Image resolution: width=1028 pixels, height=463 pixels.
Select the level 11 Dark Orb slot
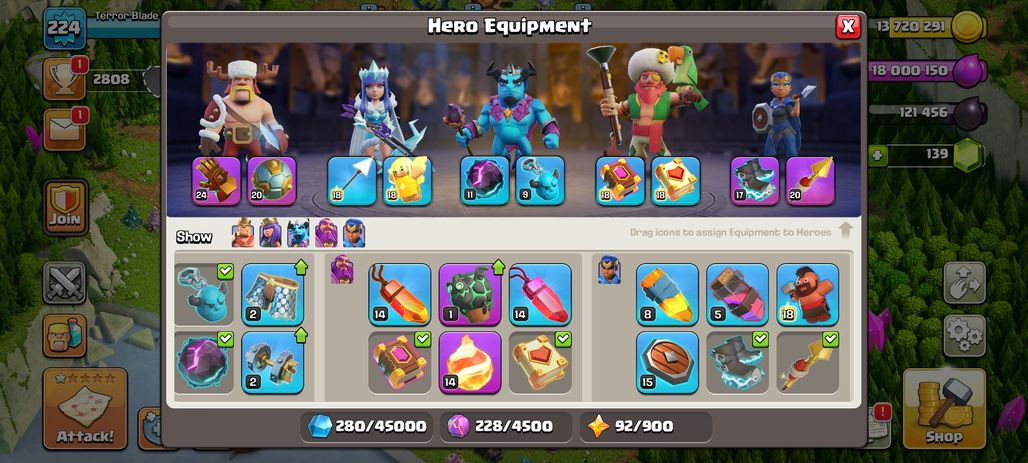pos(484,181)
